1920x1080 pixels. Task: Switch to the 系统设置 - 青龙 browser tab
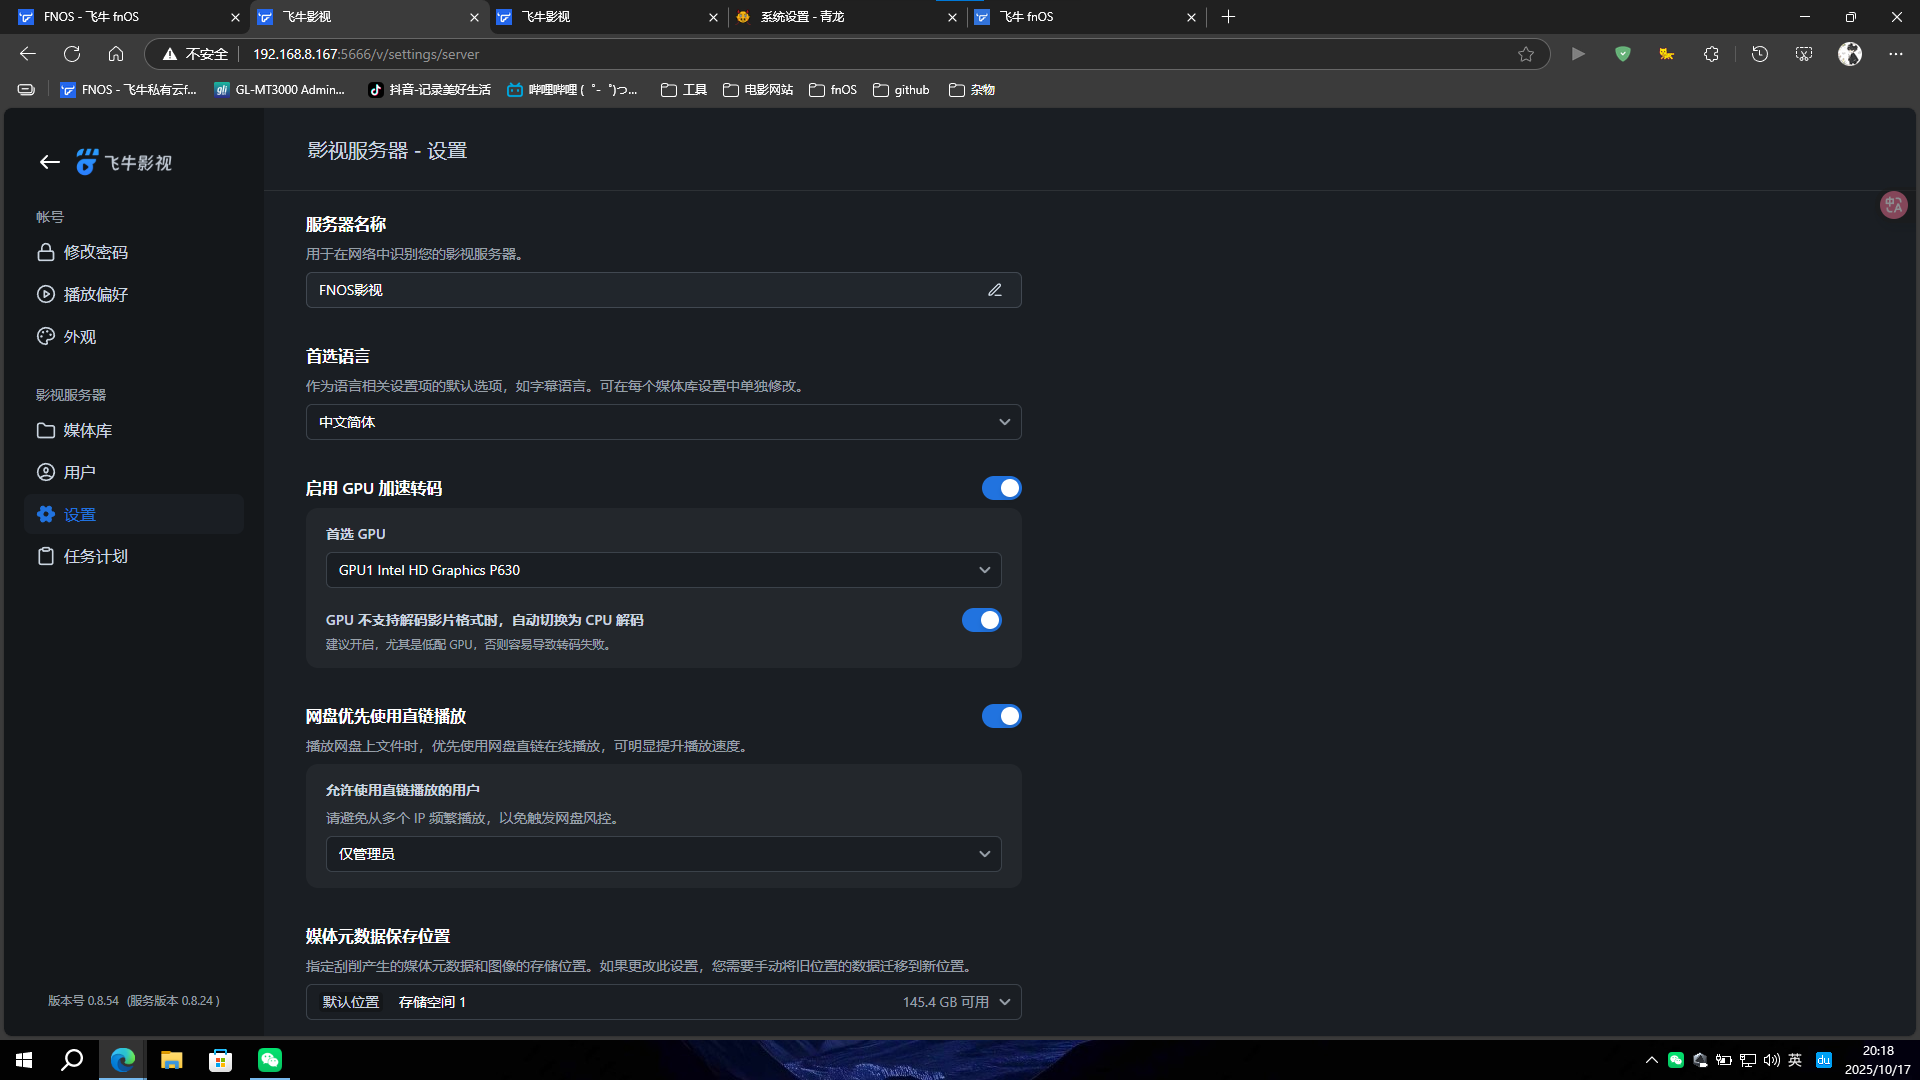point(802,17)
